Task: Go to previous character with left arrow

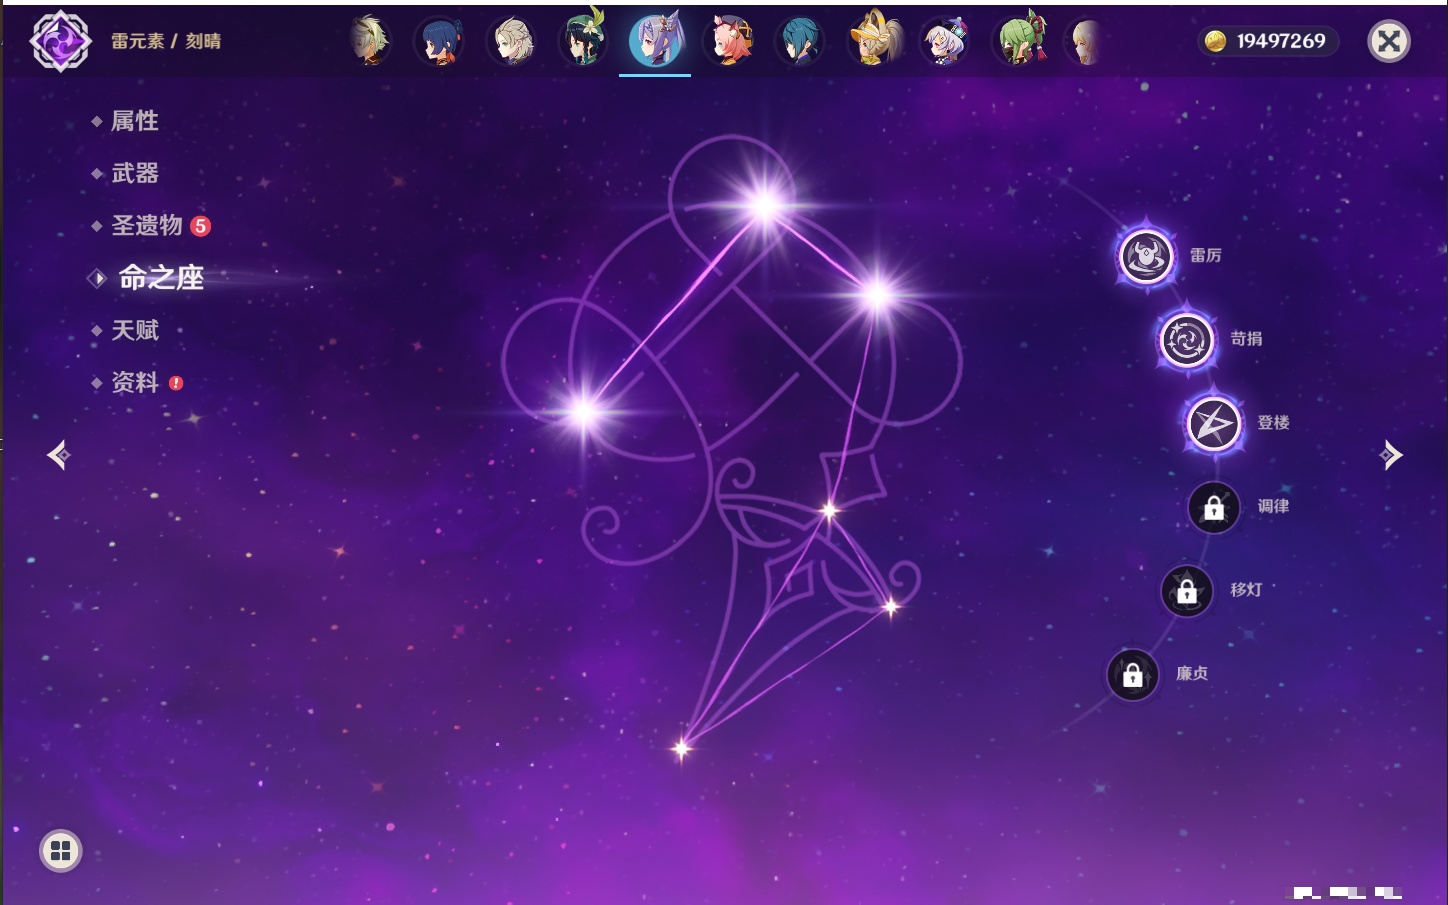Action: [x=58, y=455]
